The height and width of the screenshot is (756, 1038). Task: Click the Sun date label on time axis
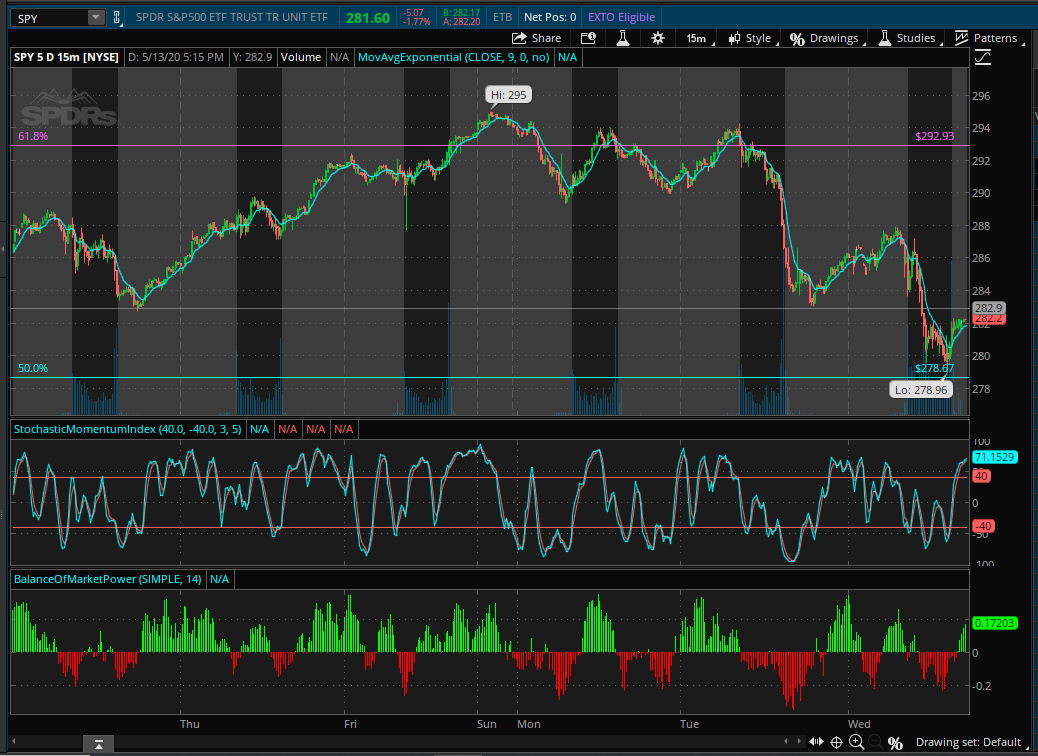487,724
